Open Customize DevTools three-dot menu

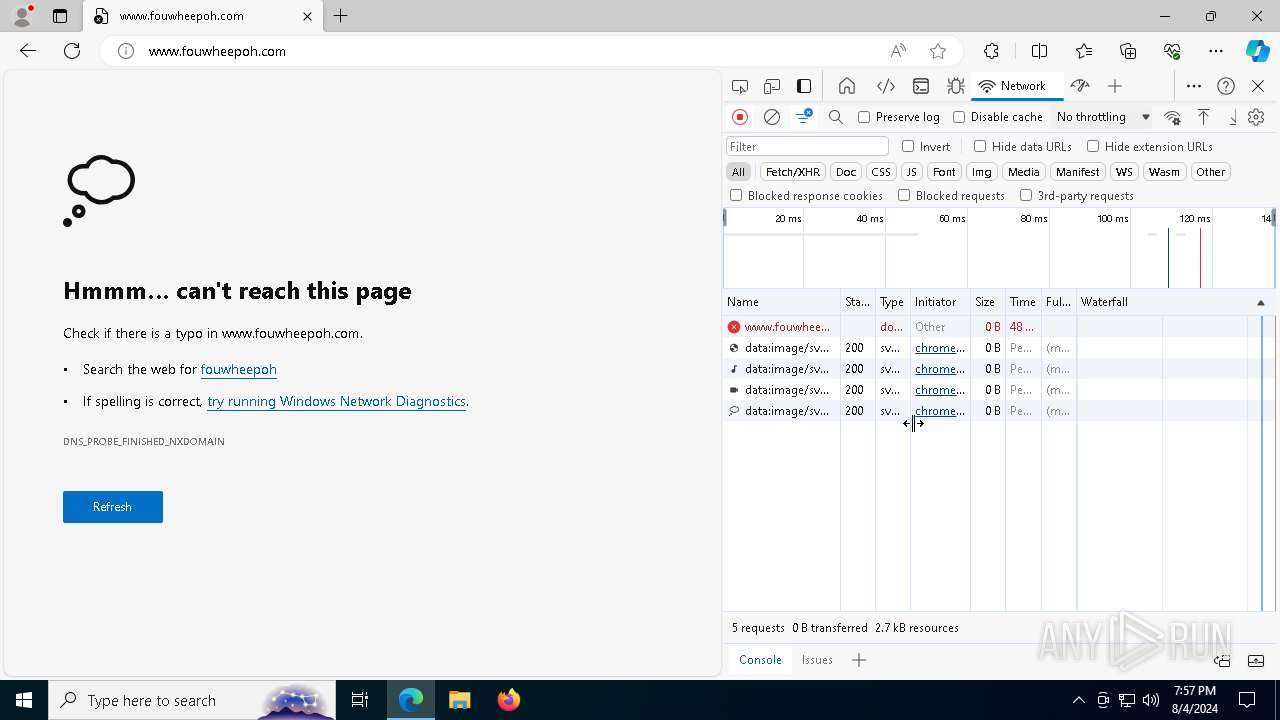[1194, 86]
